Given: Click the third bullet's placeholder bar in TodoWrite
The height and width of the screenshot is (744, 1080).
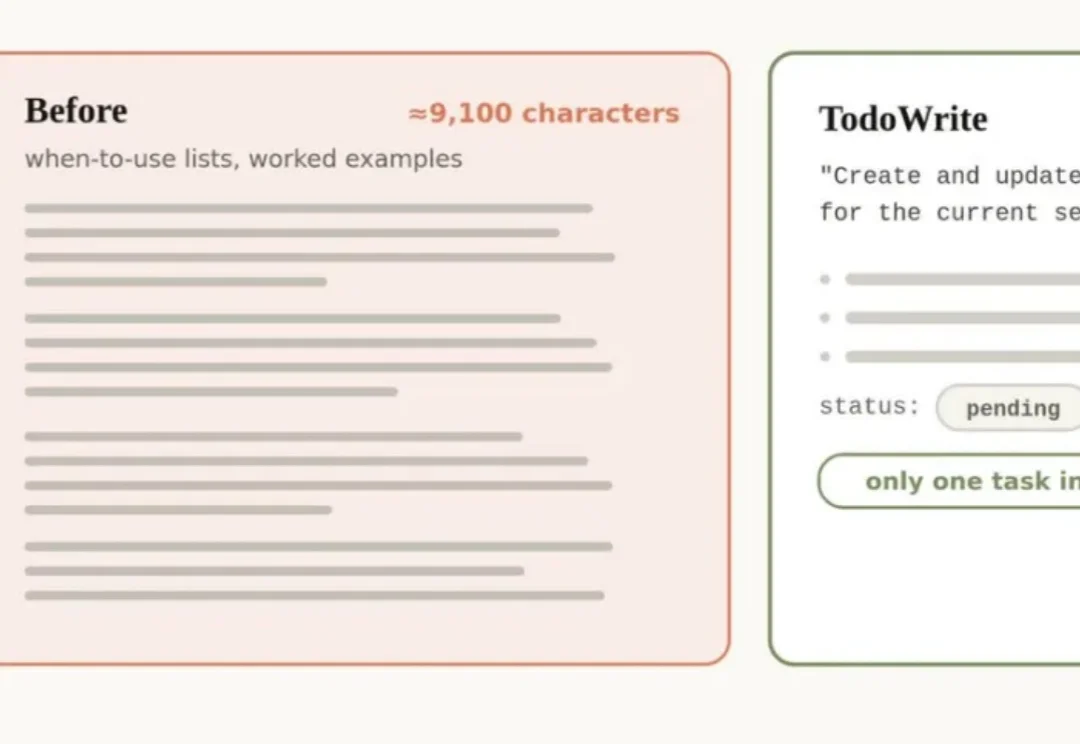Looking at the screenshot, I should 963,356.
